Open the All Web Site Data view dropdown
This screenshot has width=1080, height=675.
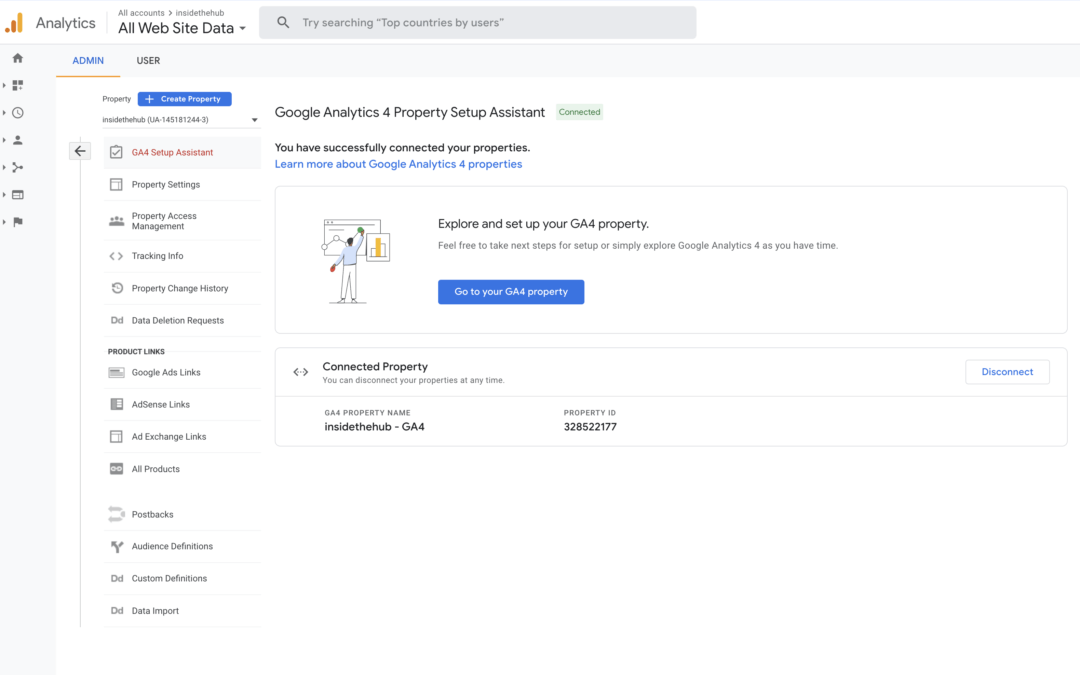pyautogui.click(x=182, y=28)
